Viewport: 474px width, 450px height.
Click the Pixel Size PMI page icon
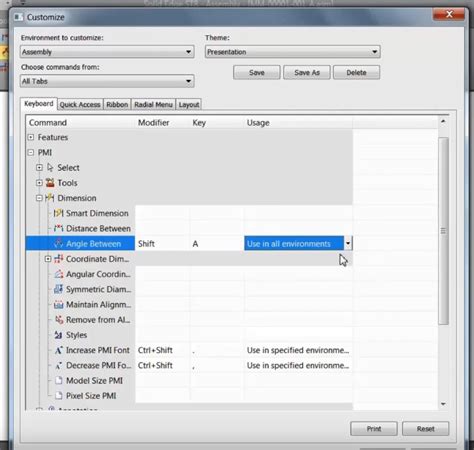[x=59, y=396]
